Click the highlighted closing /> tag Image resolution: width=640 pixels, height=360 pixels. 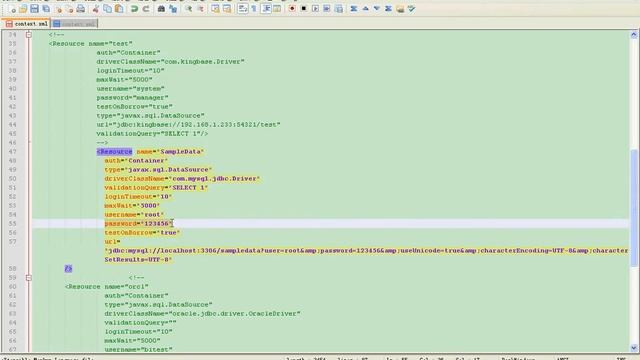(68, 268)
